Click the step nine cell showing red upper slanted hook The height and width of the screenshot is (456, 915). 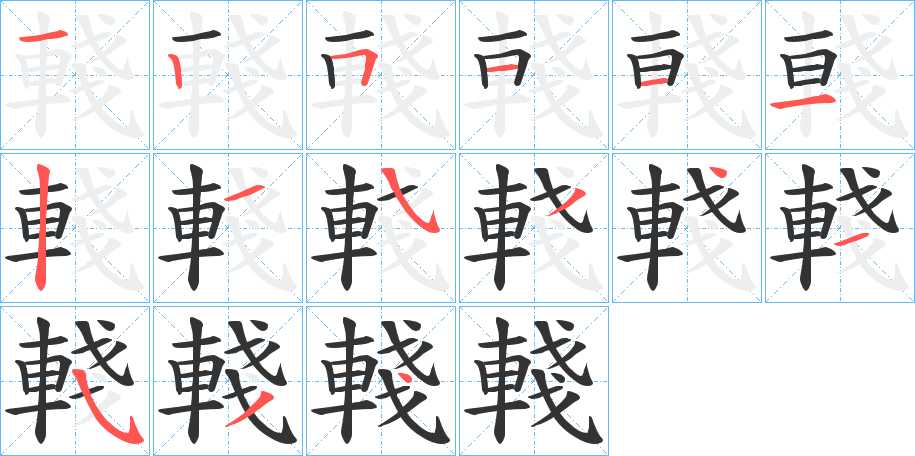click(381, 228)
